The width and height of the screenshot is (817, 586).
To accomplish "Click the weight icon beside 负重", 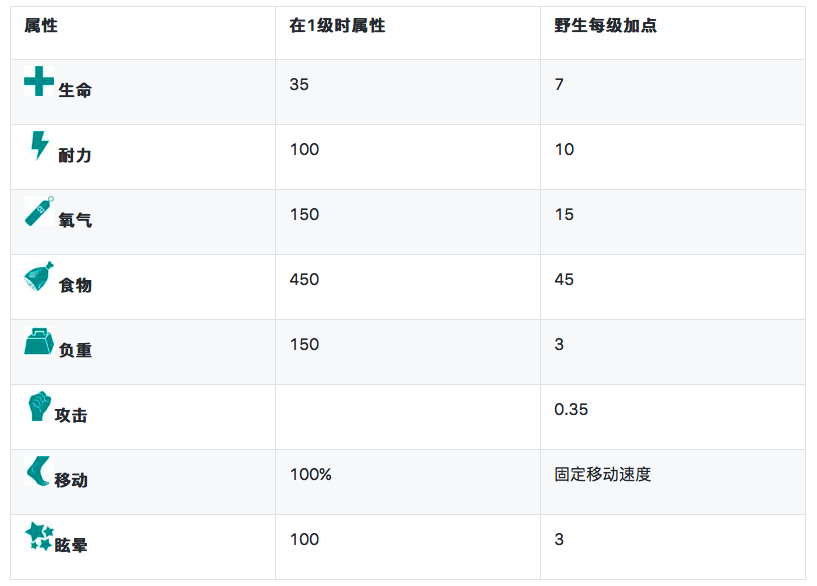I will pos(39,341).
